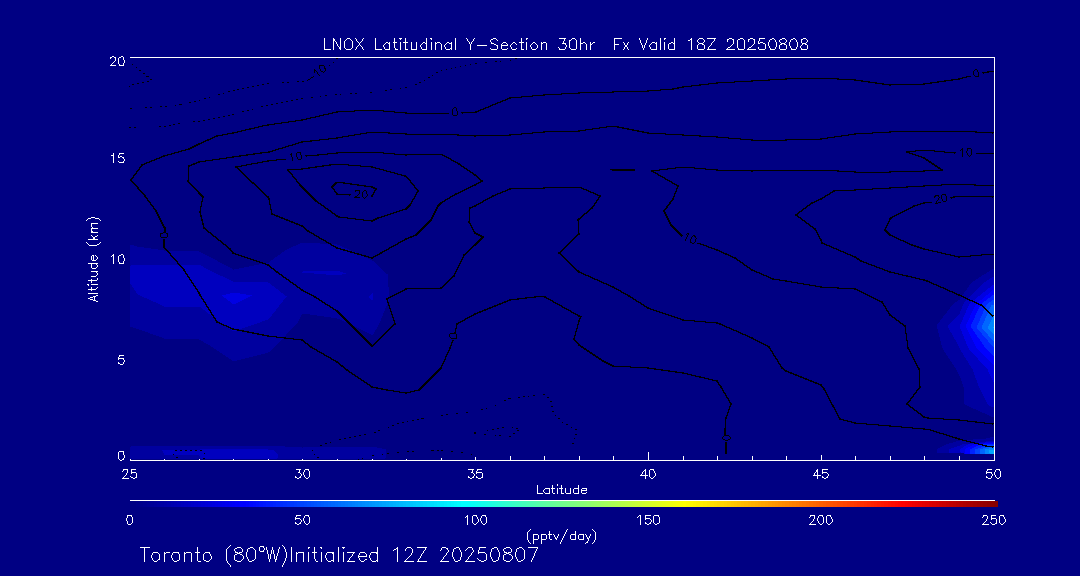1080x576 pixels.
Task: Click the x-axis tick label '35'
Action: click(476, 472)
